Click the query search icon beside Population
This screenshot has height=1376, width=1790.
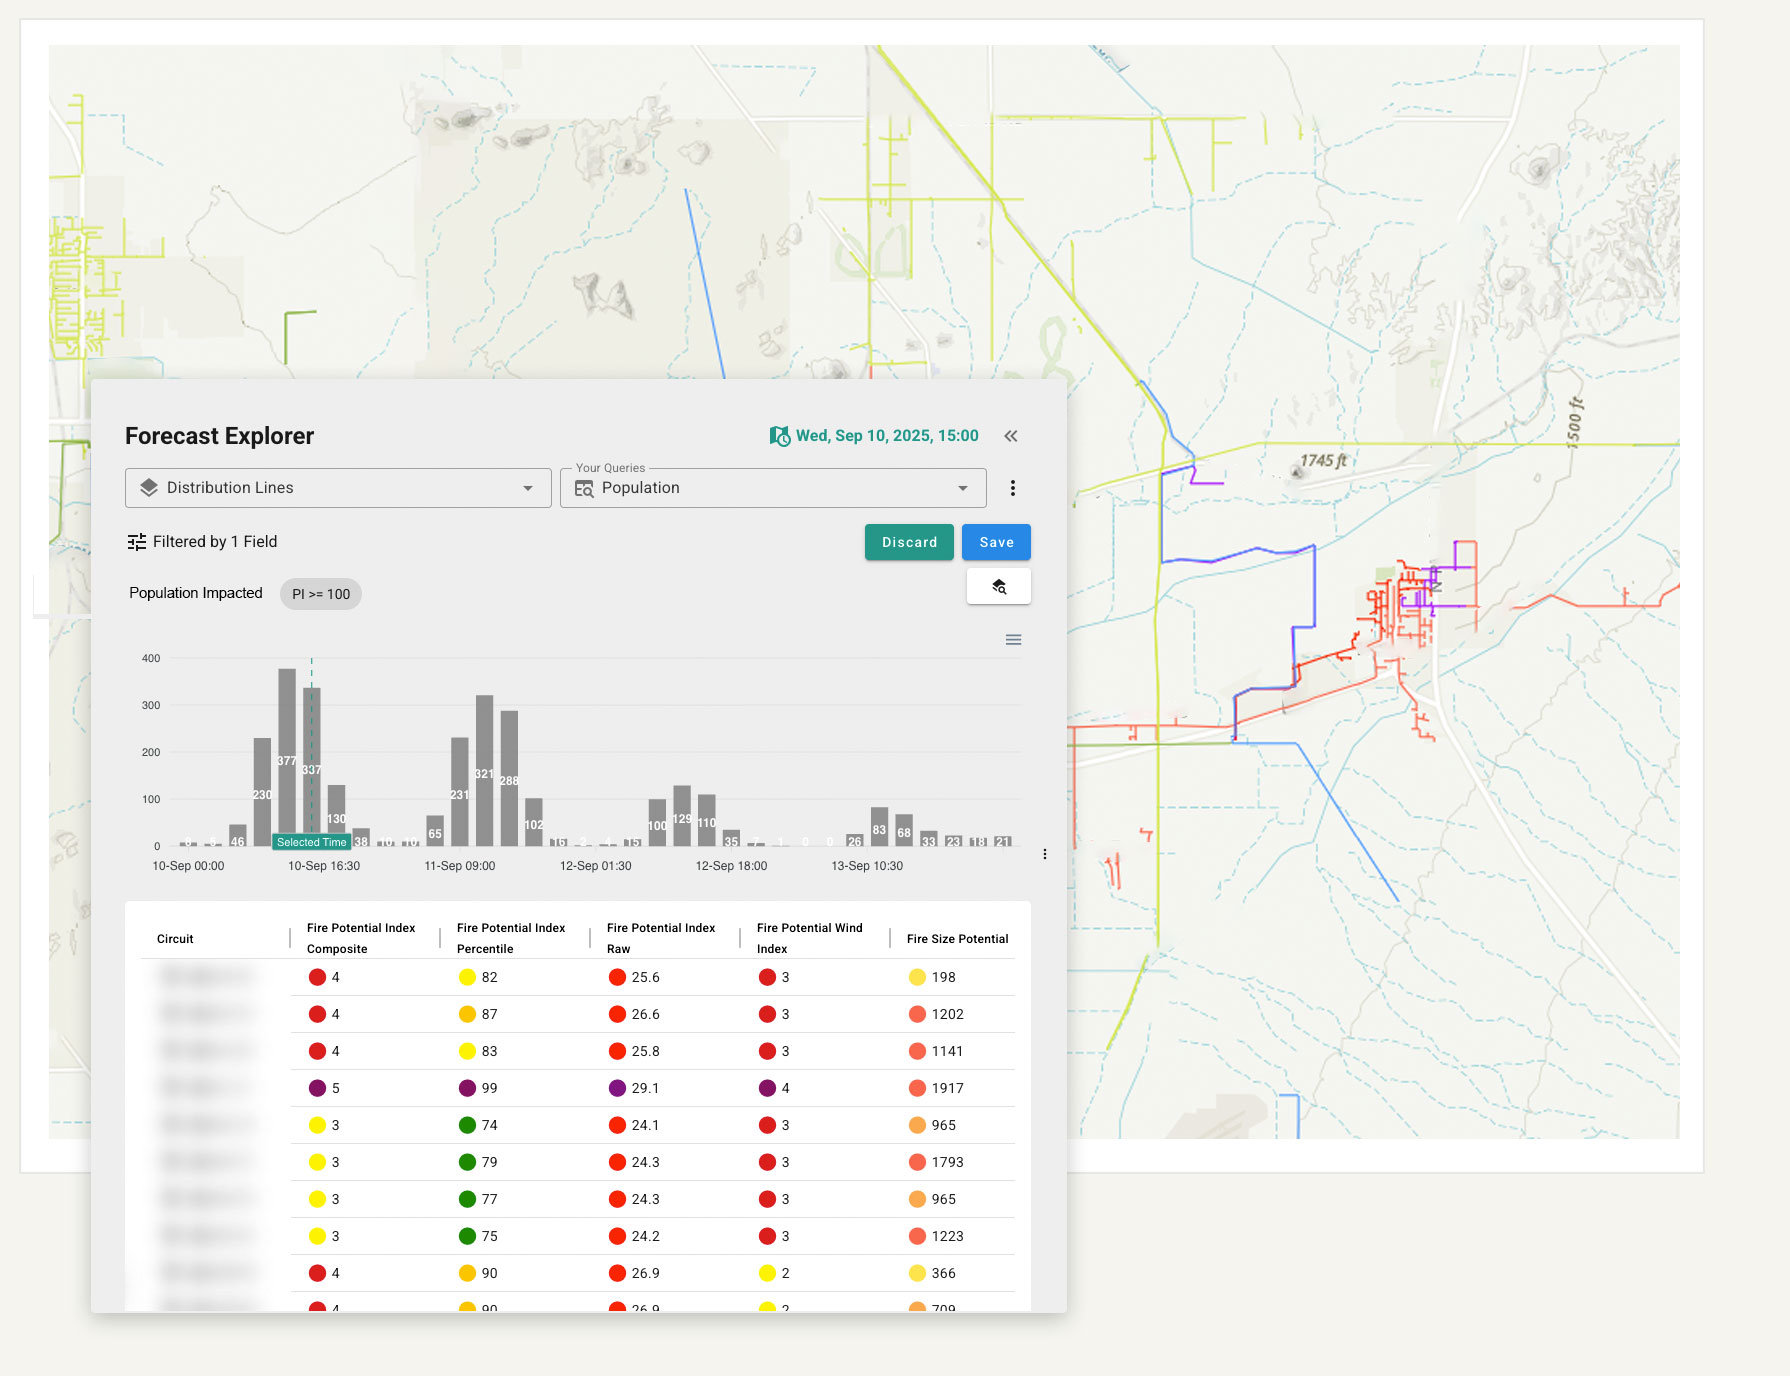coord(585,488)
